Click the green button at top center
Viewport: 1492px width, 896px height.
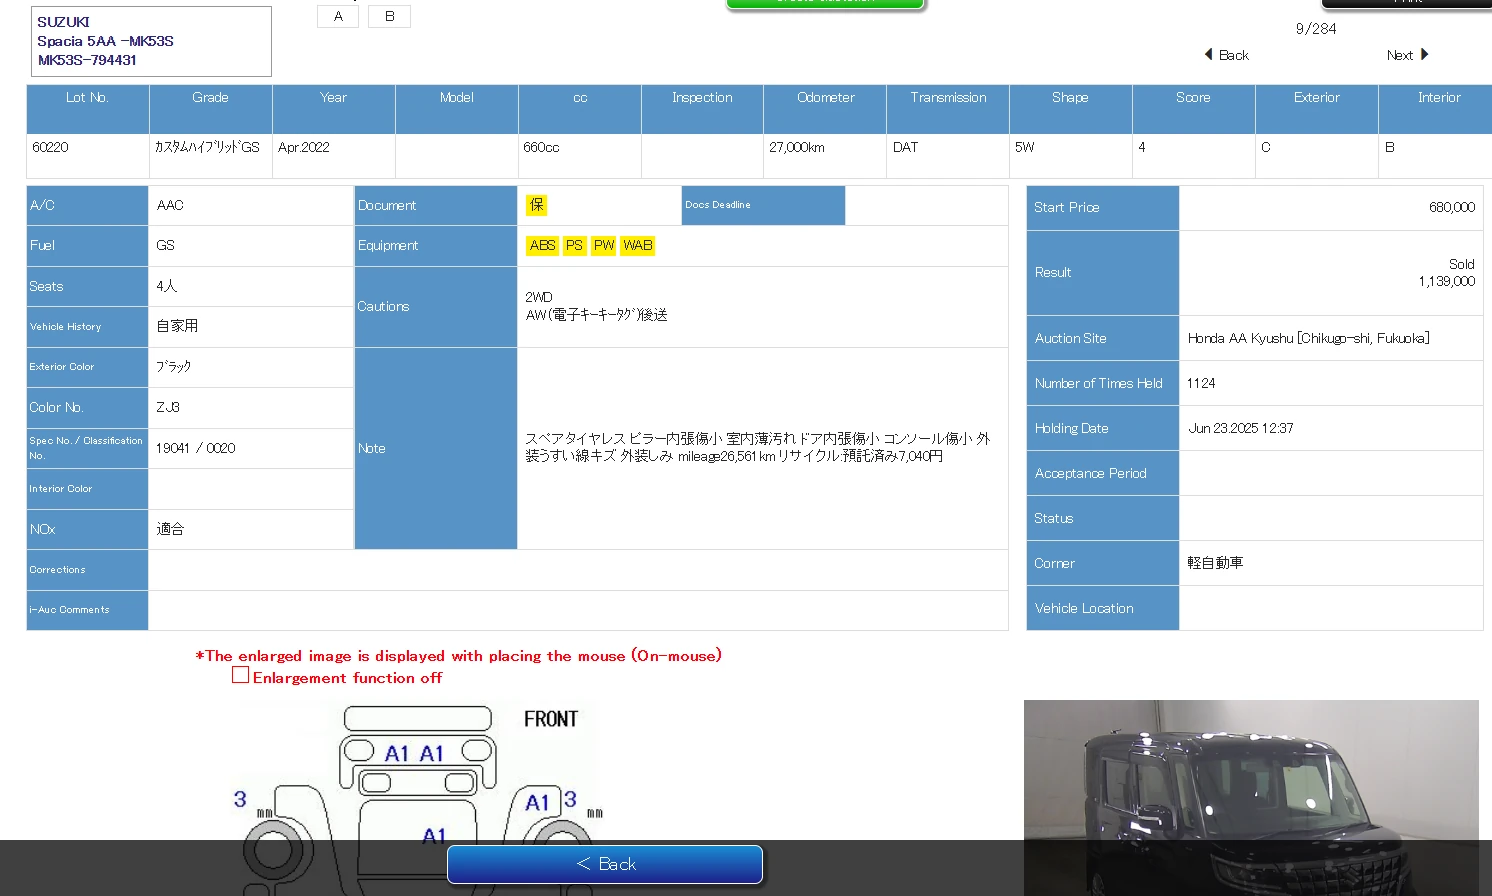[825, 4]
